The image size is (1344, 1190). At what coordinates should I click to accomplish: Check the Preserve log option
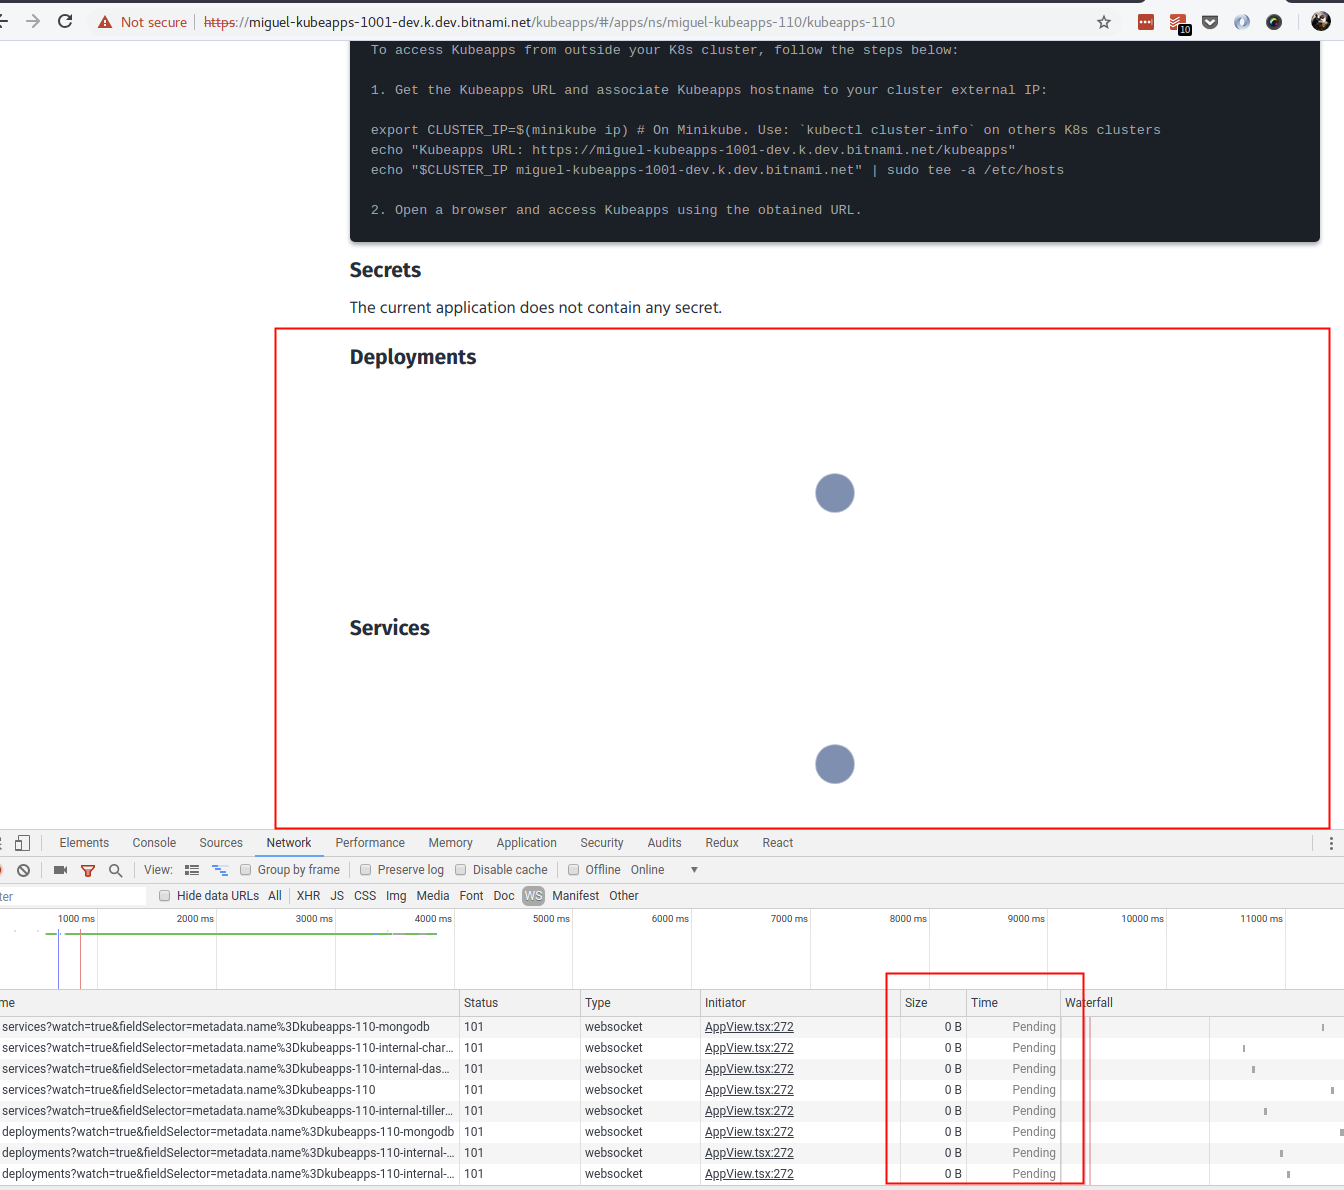(365, 869)
